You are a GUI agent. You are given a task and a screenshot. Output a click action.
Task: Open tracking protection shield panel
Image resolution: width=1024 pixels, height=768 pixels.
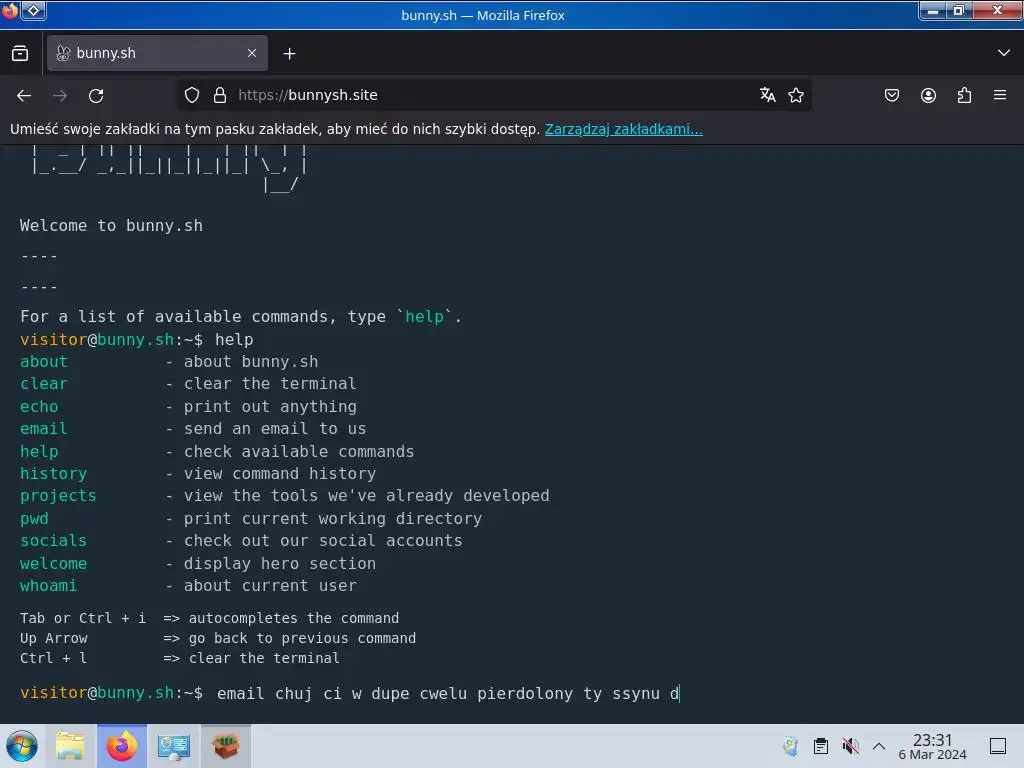pyautogui.click(x=191, y=95)
